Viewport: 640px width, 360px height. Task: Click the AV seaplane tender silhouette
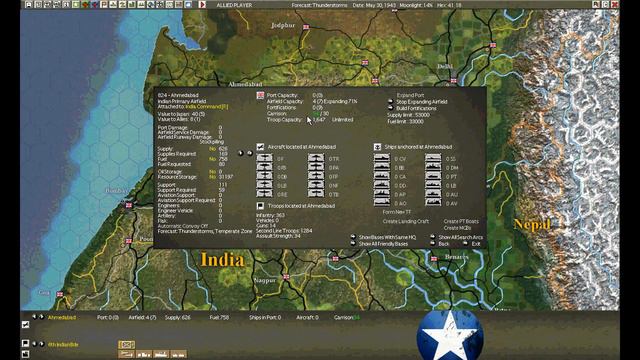433,202
